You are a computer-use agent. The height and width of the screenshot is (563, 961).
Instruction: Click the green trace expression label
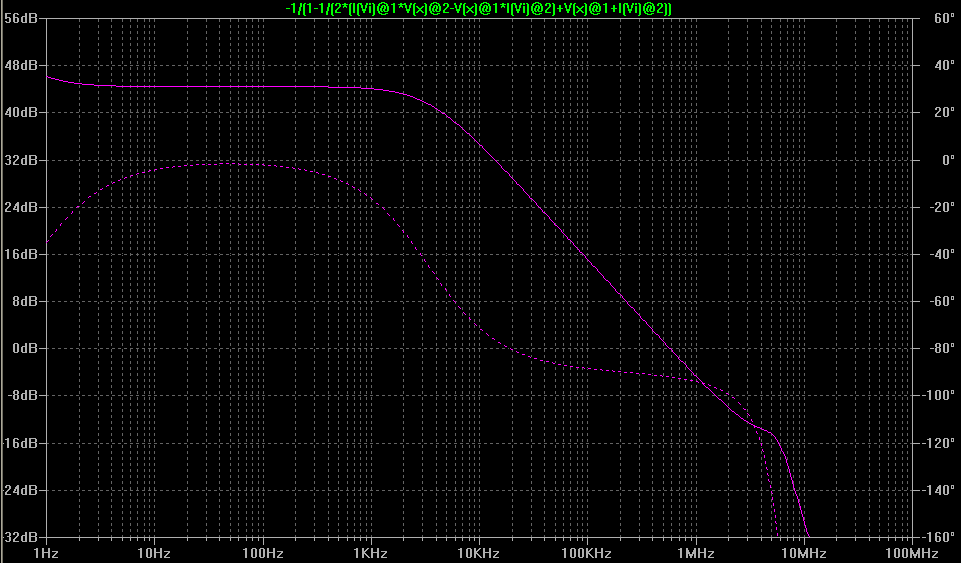coord(479,9)
